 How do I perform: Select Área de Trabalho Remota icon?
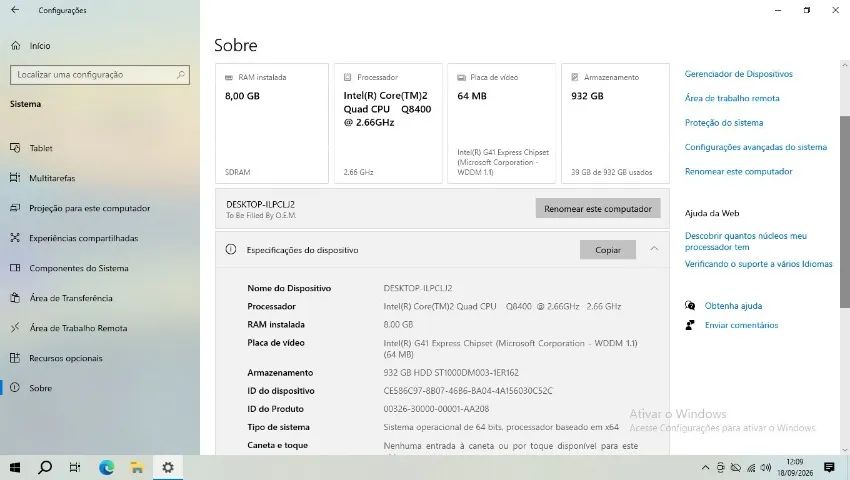[x=15, y=328]
